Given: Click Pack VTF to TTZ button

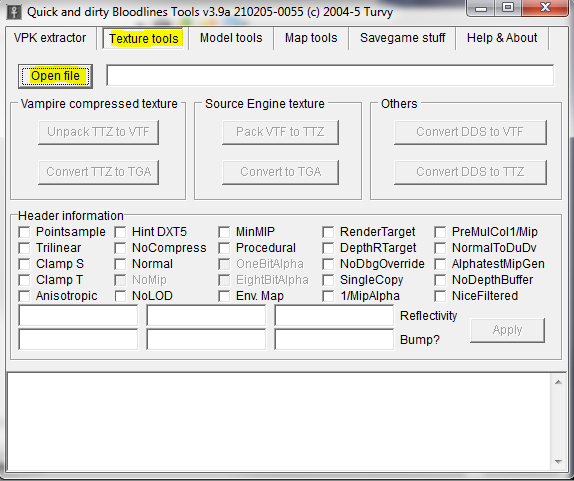Looking at the screenshot, I should [280, 132].
